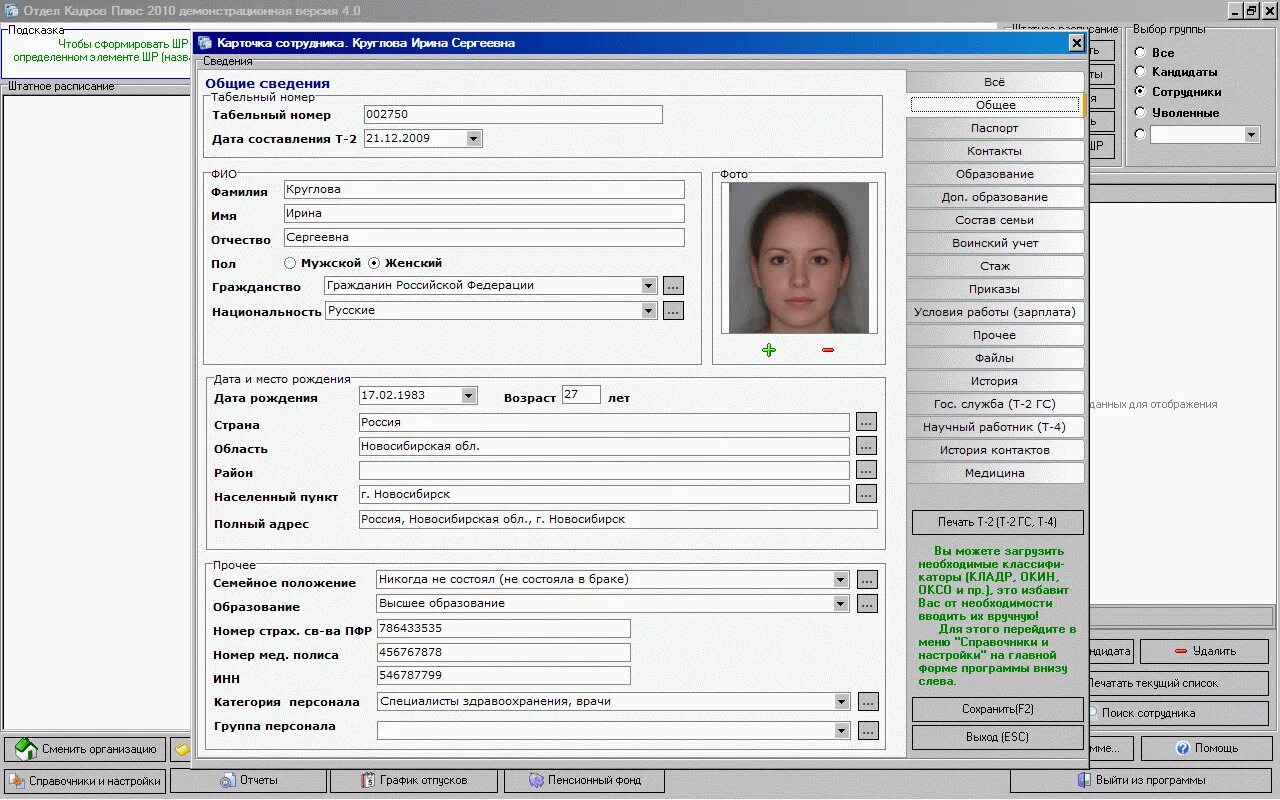Image resolution: width=1280 pixels, height=800 pixels.
Task: Close the Карточка сотрудника dialog
Action: point(1076,43)
